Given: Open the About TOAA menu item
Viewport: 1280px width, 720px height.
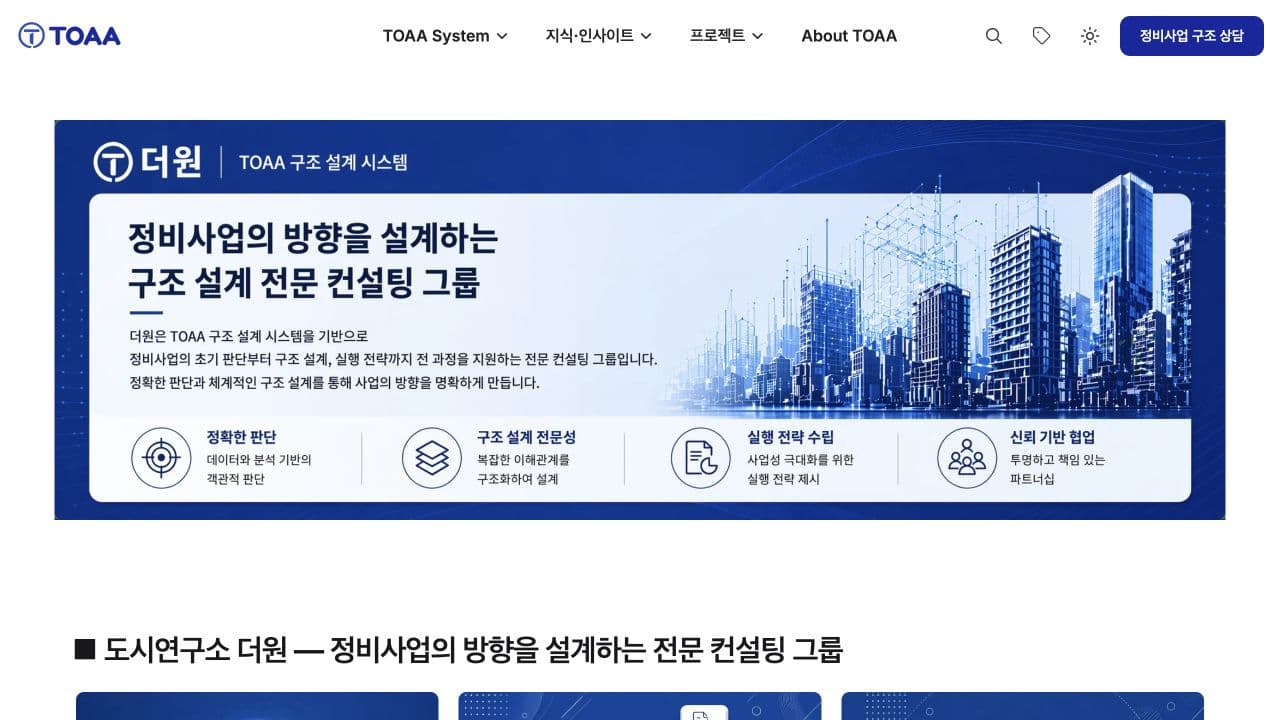Looking at the screenshot, I should (849, 36).
